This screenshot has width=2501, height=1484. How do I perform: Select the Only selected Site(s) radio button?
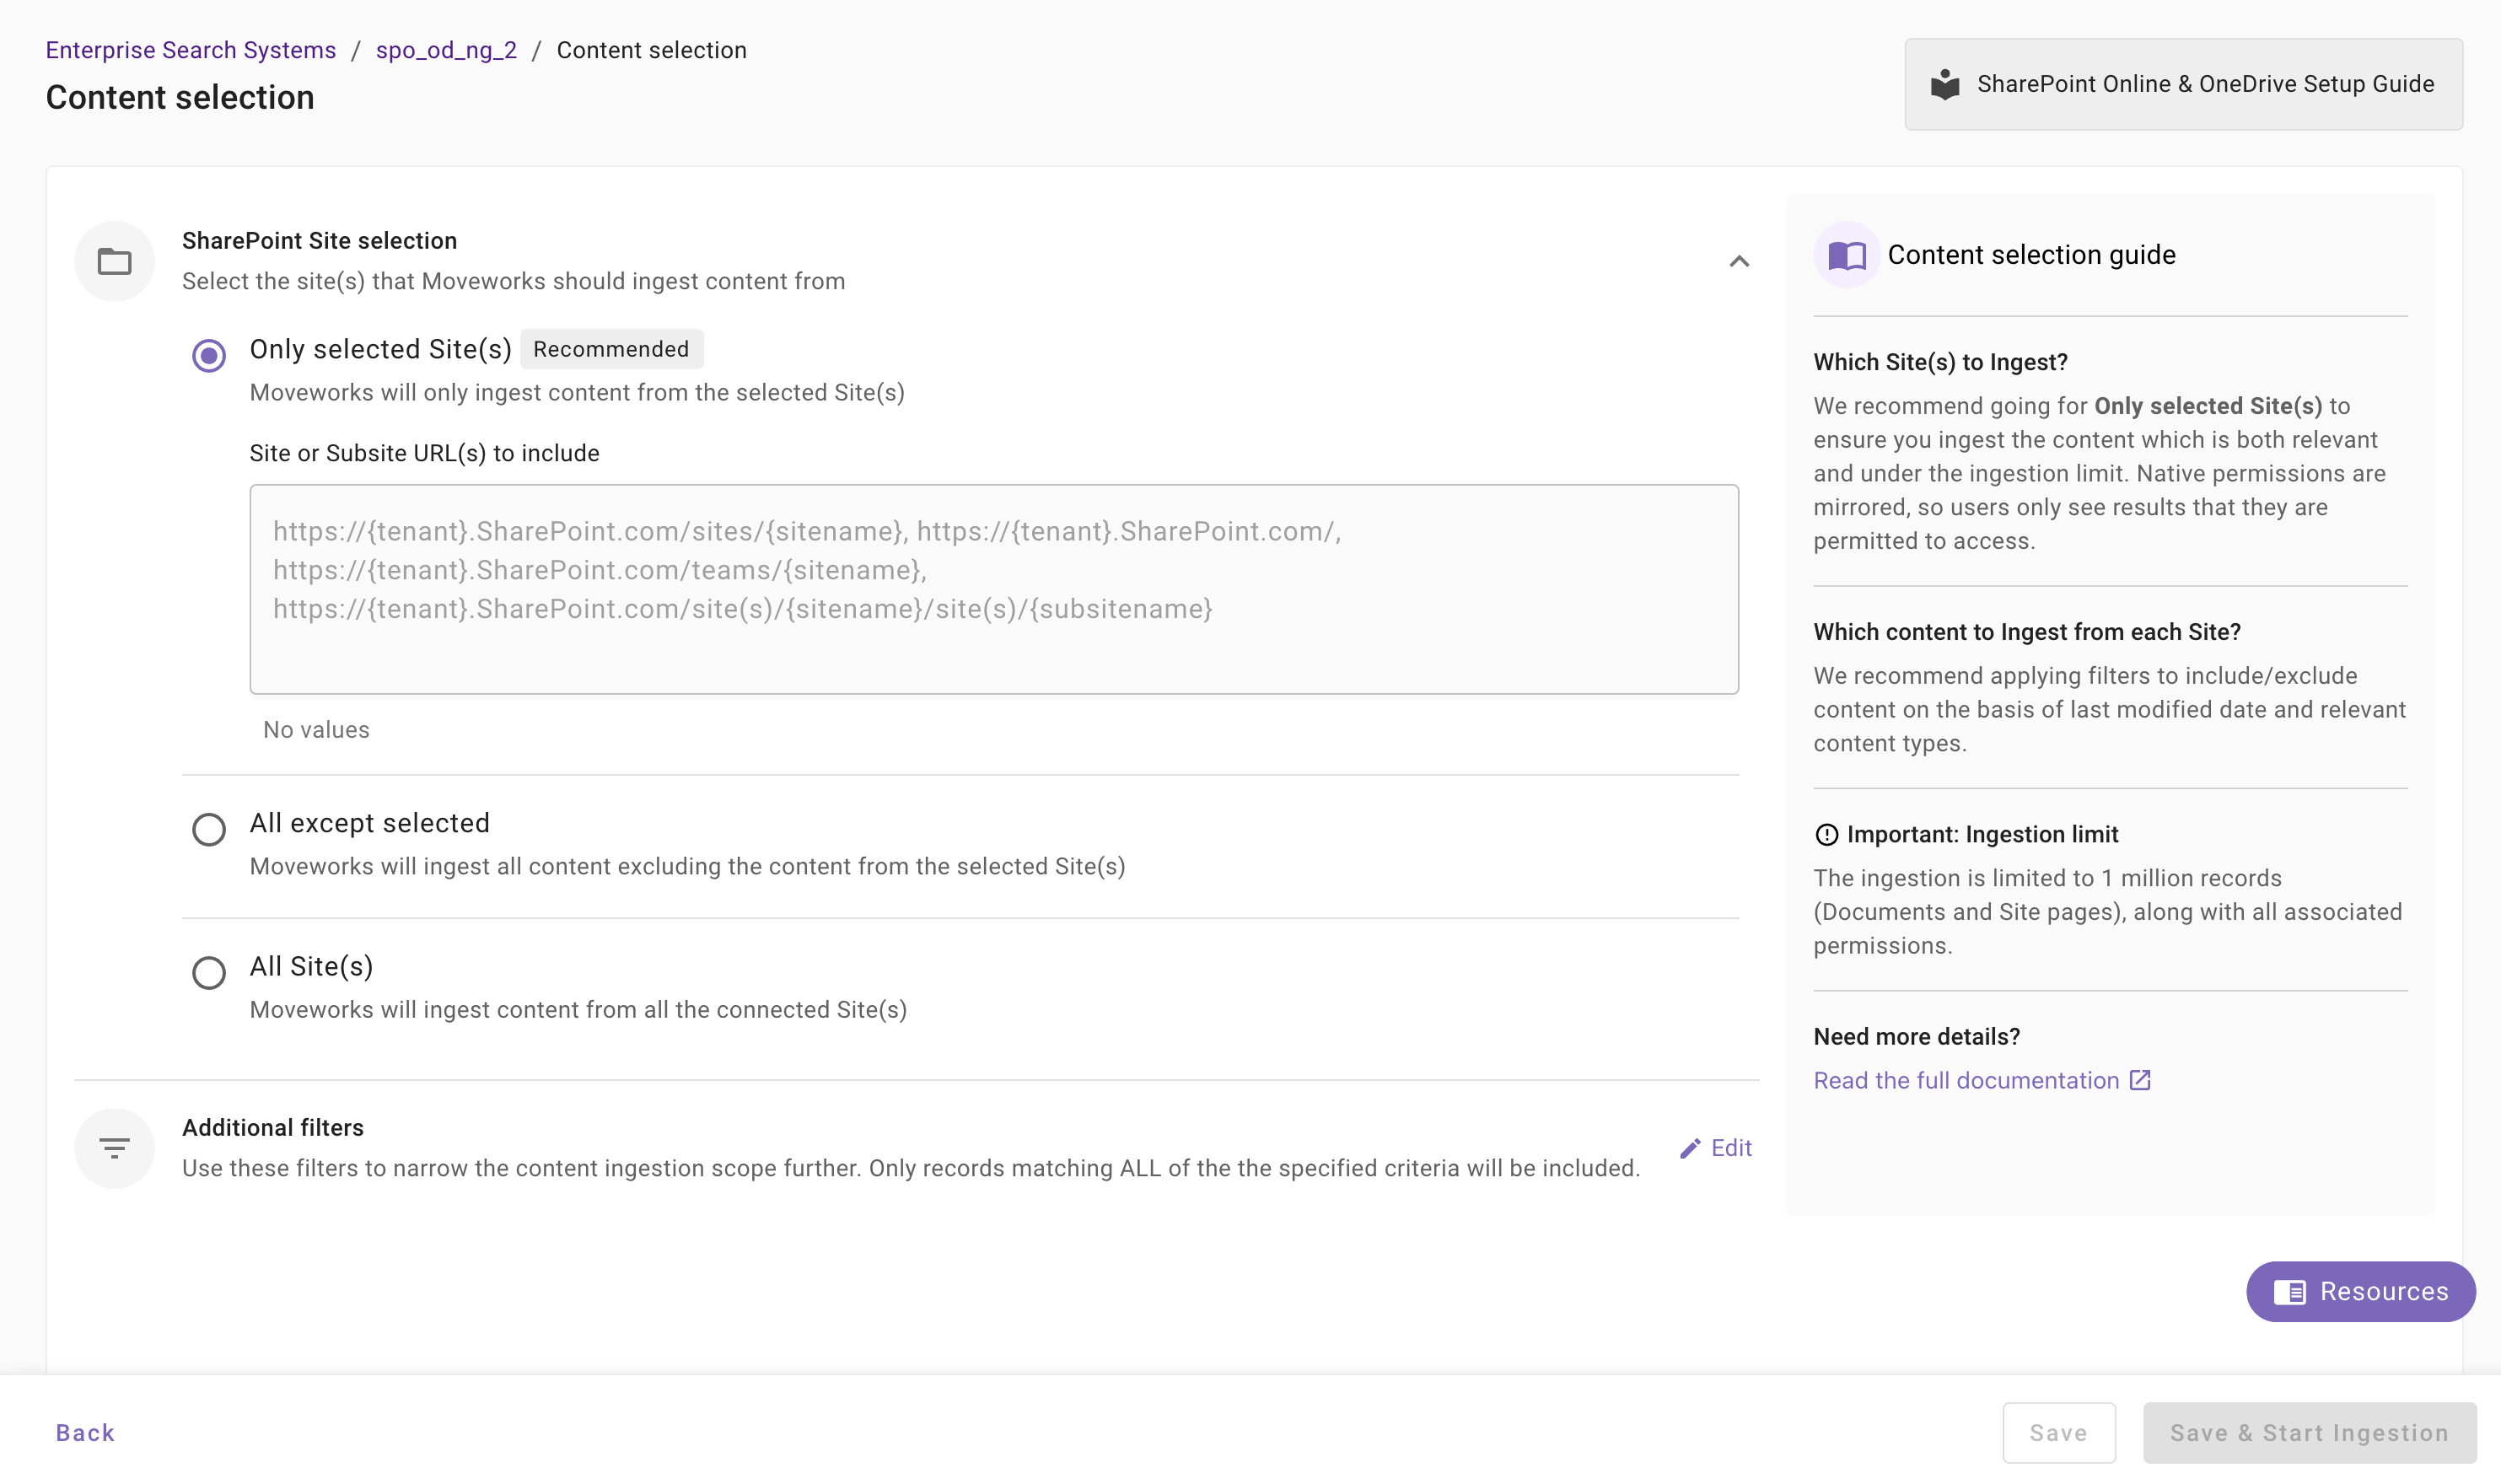pos(208,355)
